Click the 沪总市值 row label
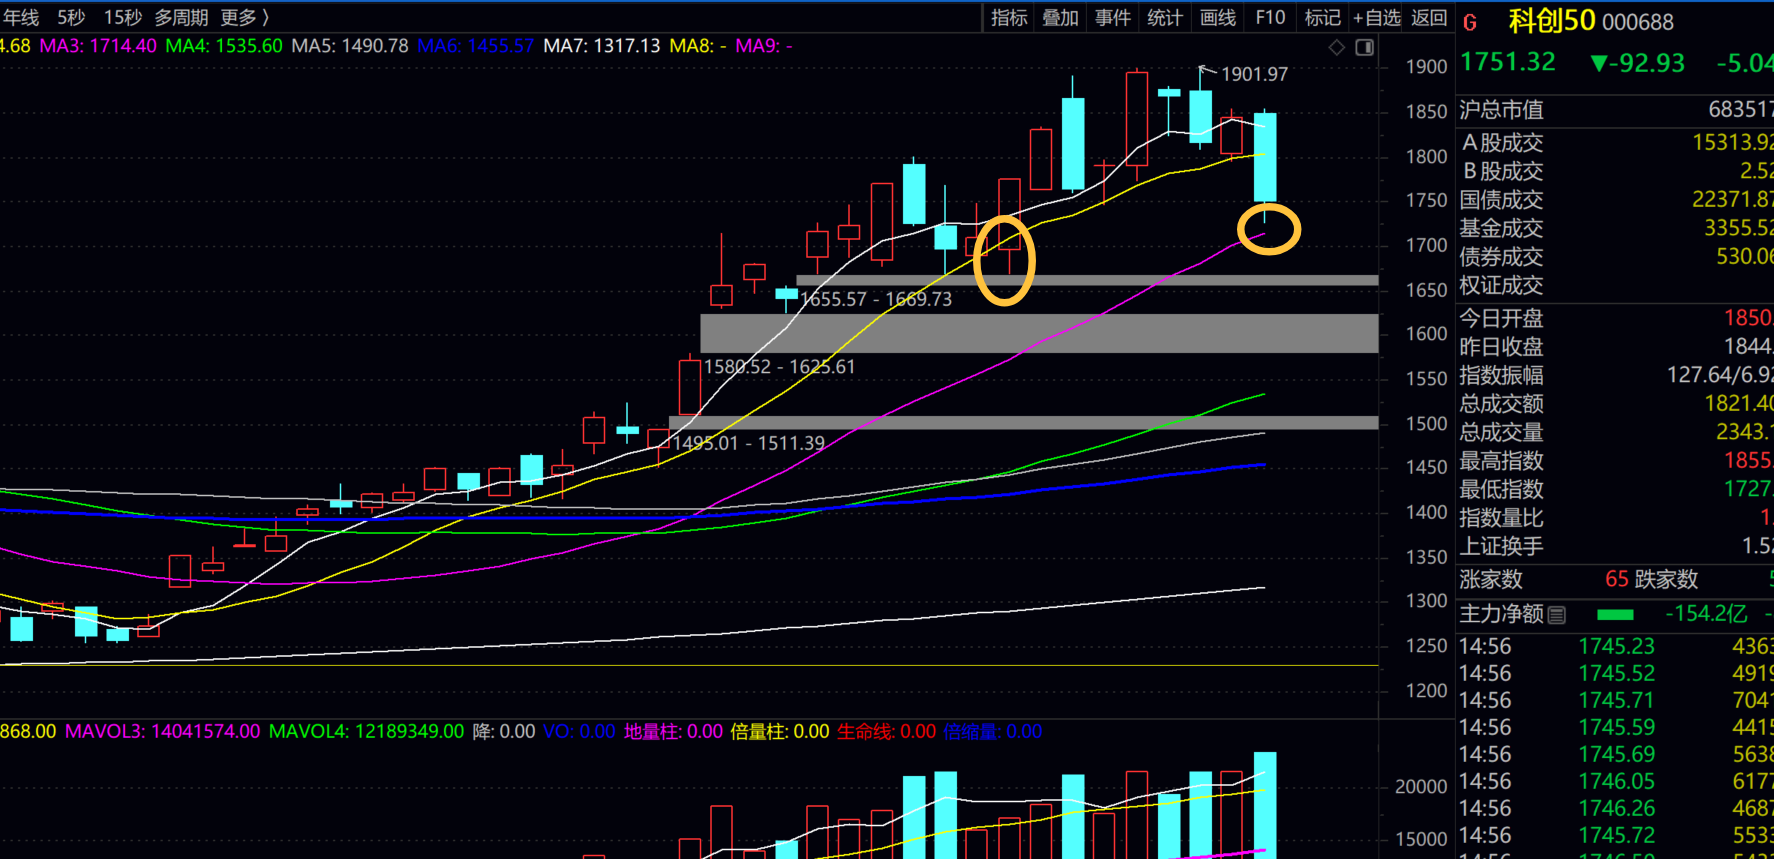 1501,110
